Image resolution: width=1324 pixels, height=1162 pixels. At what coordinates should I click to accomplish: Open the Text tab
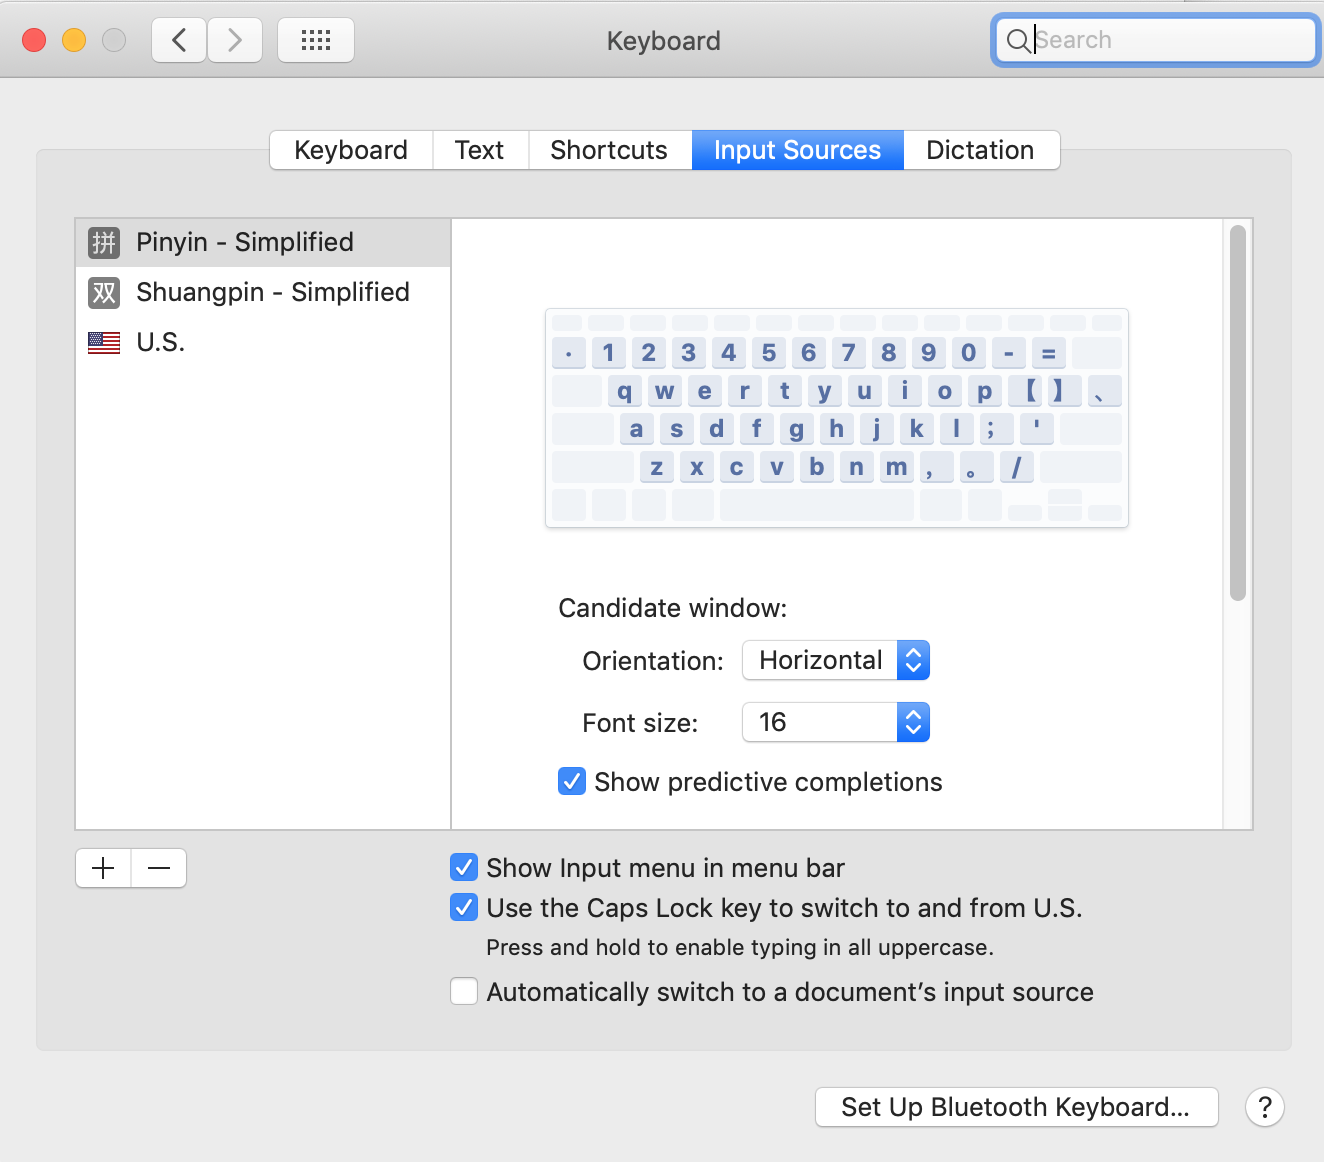click(x=480, y=150)
